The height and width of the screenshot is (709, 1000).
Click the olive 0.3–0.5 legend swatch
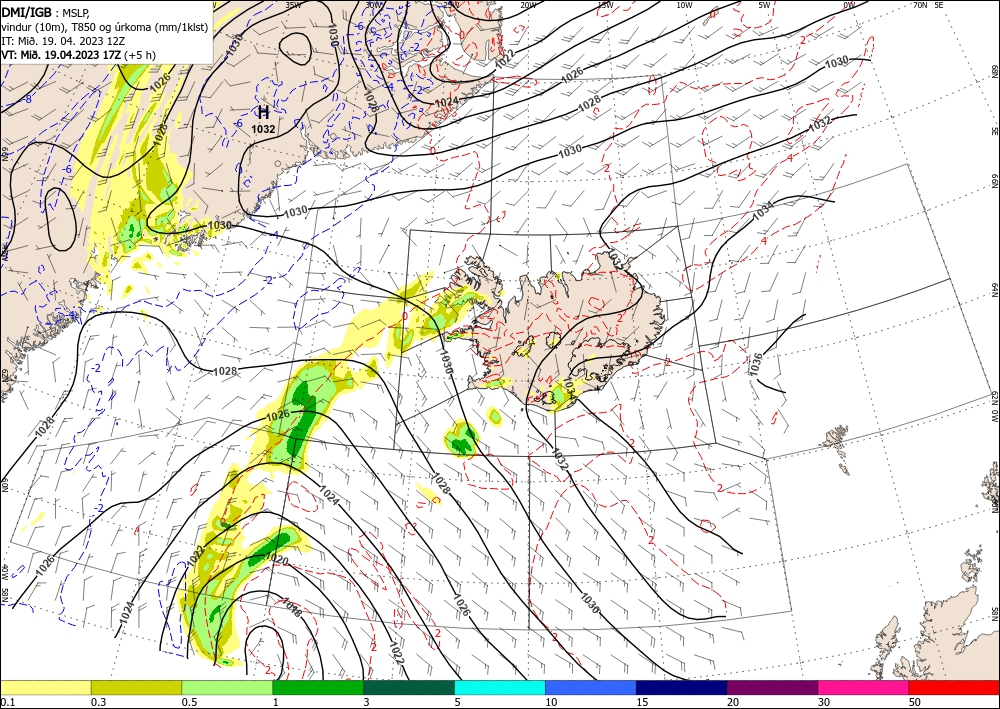pyautogui.click(x=136, y=688)
